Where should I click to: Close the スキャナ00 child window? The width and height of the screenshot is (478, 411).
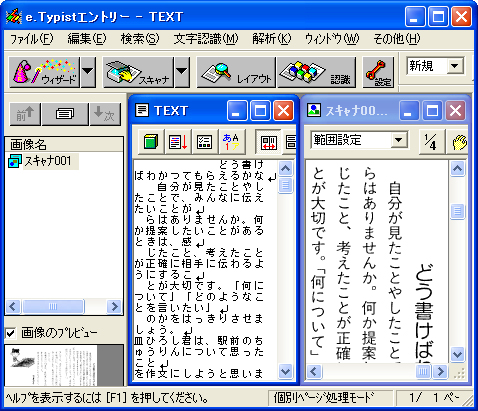(x=455, y=111)
